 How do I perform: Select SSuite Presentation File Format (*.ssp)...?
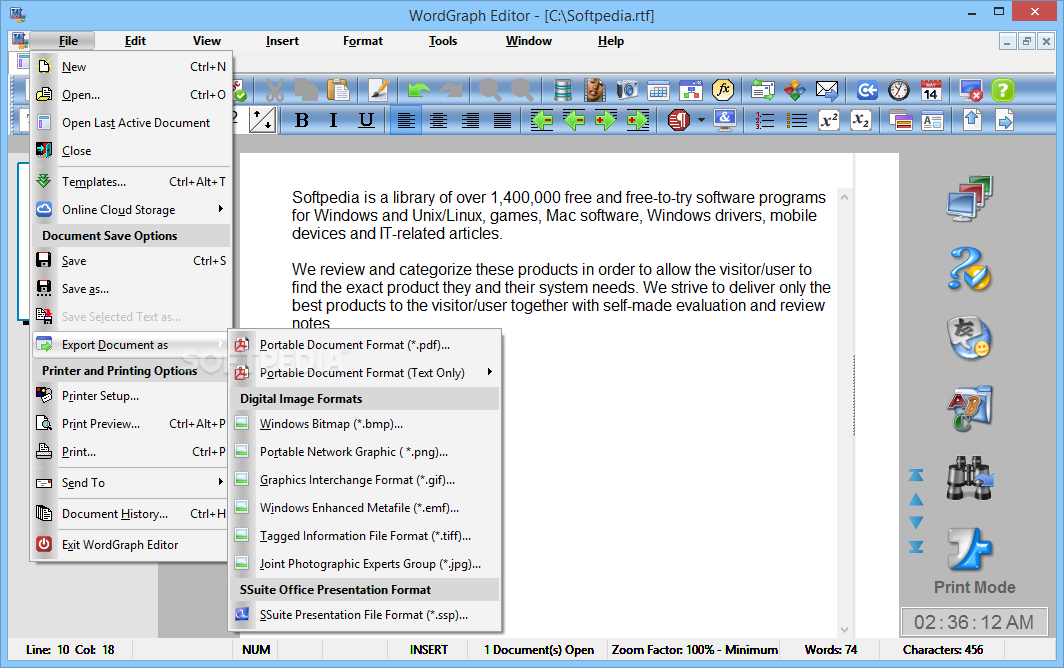365,615
